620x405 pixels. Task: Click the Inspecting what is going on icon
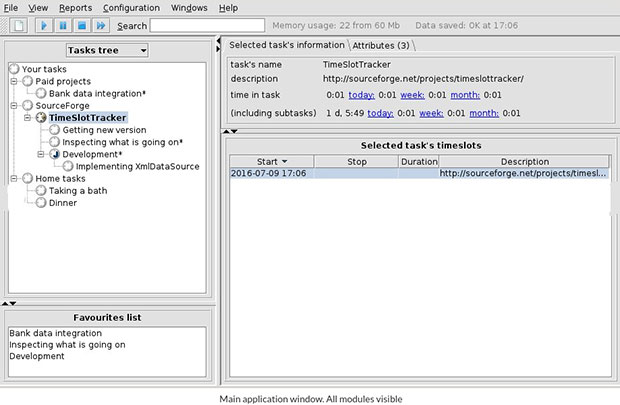click(x=55, y=142)
